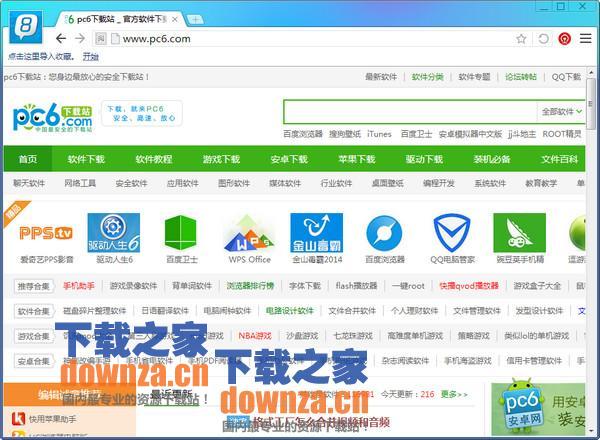
Task: Open the 驱动下载 nav menu
Action: coord(424,159)
